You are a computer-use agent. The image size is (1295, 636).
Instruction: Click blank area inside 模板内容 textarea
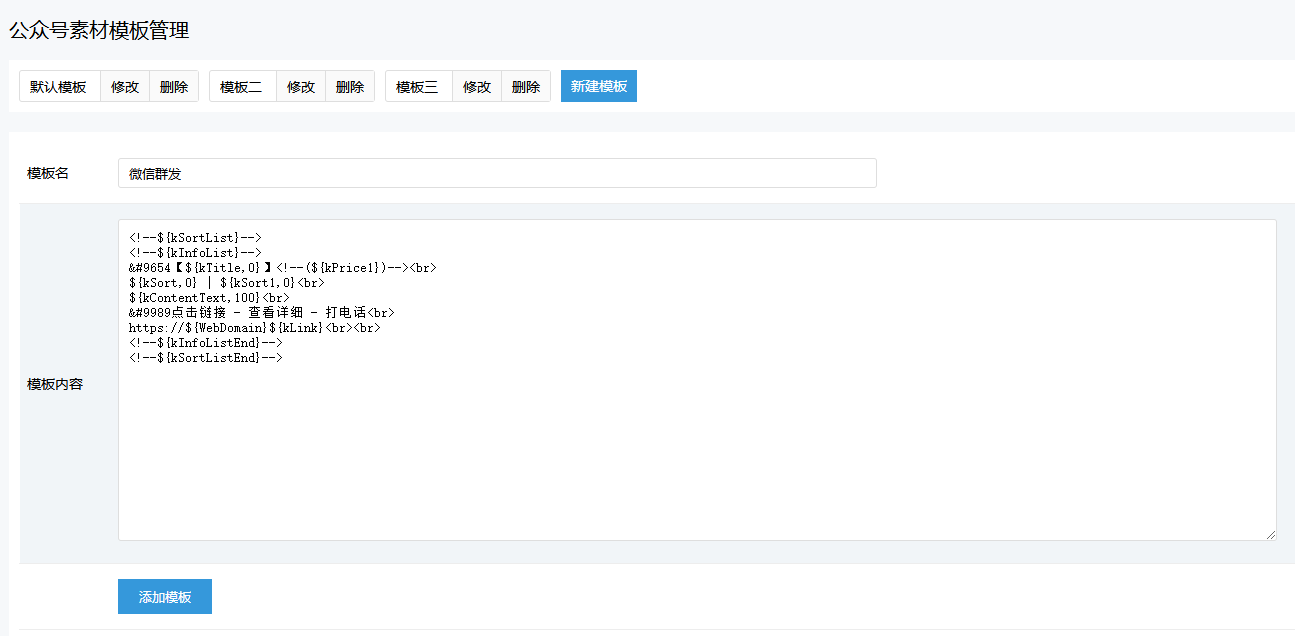tap(696, 450)
